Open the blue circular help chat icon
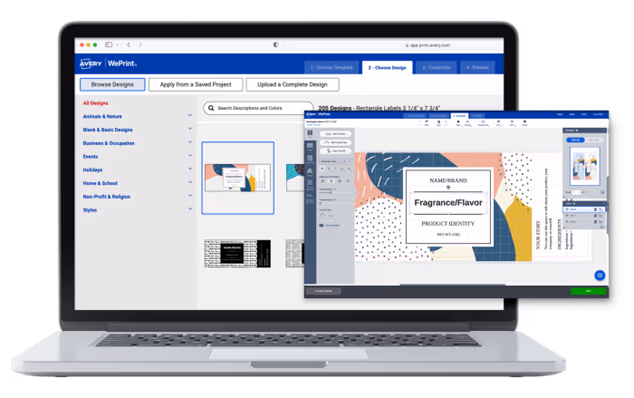 coord(600,275)
